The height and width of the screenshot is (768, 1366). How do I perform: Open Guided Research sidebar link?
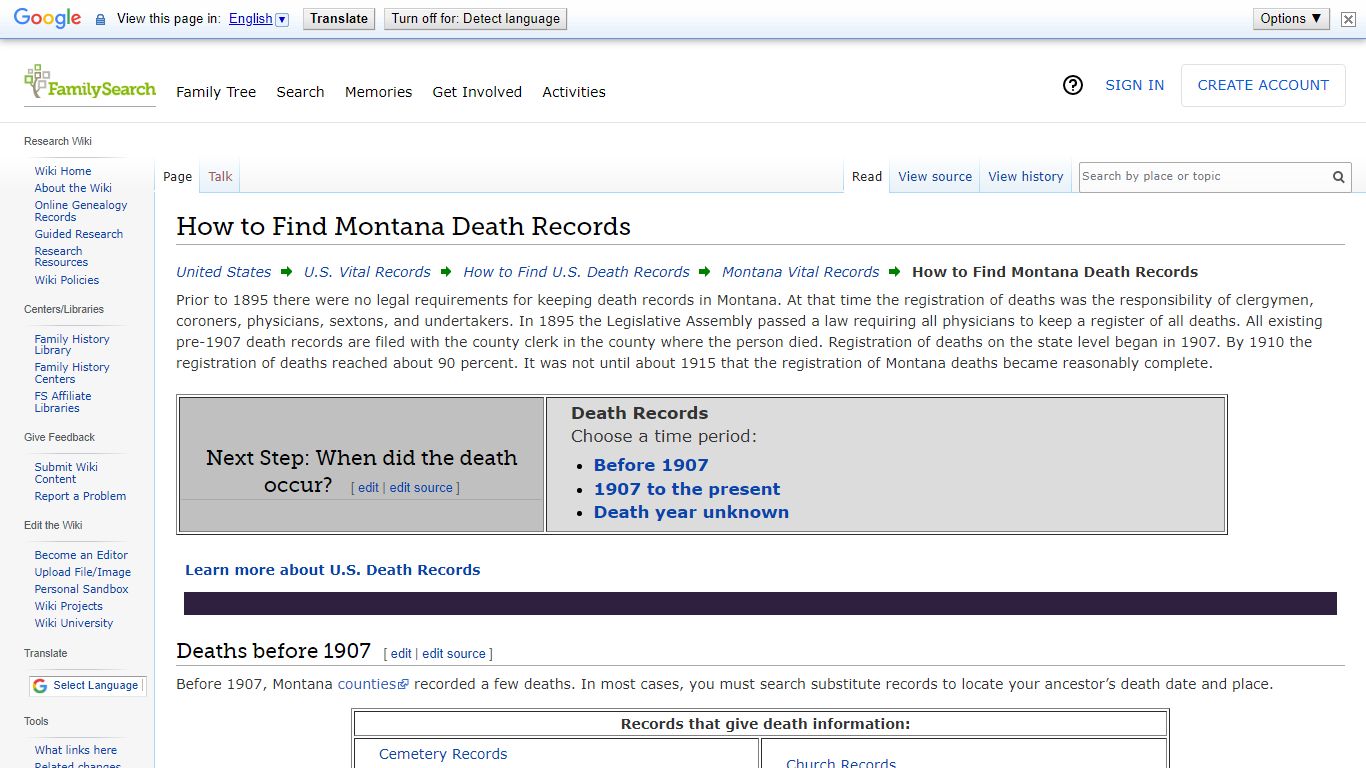point(79,234)
